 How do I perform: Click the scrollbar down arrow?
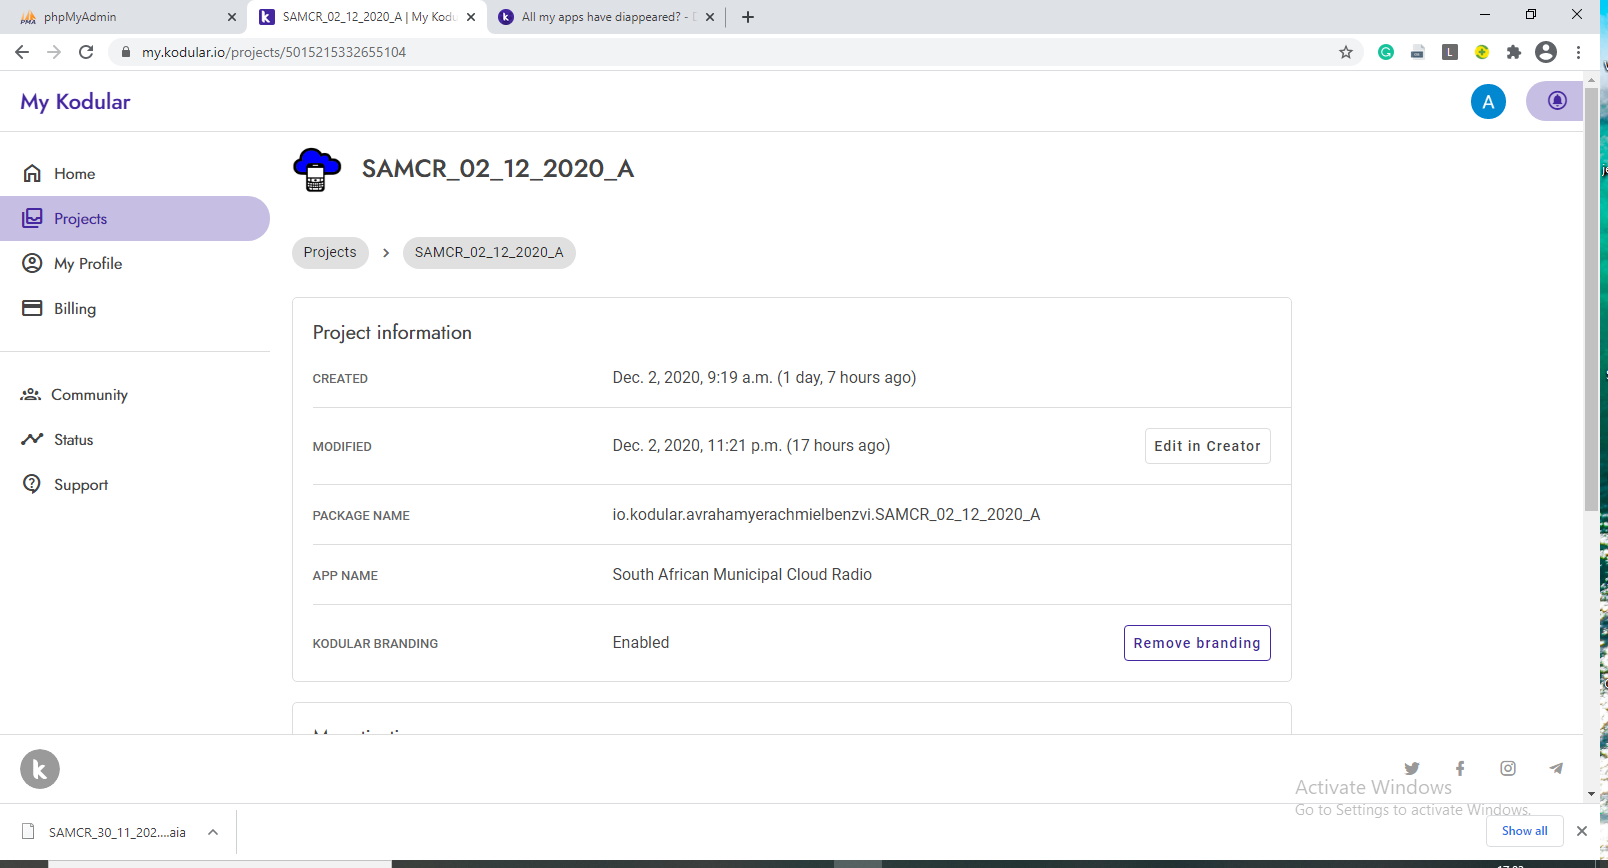[1591, 794]
